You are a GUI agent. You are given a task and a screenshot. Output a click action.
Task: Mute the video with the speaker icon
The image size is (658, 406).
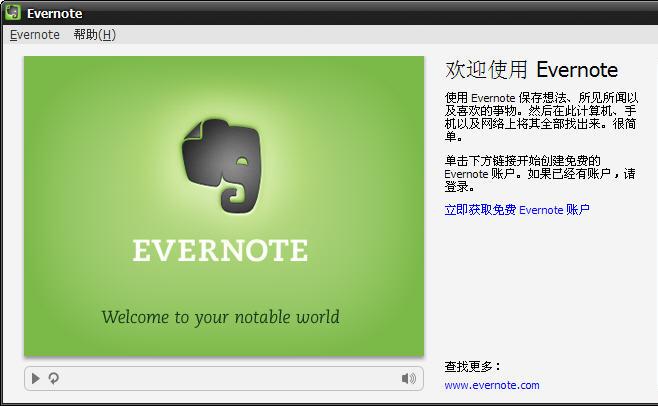[408, 378]
